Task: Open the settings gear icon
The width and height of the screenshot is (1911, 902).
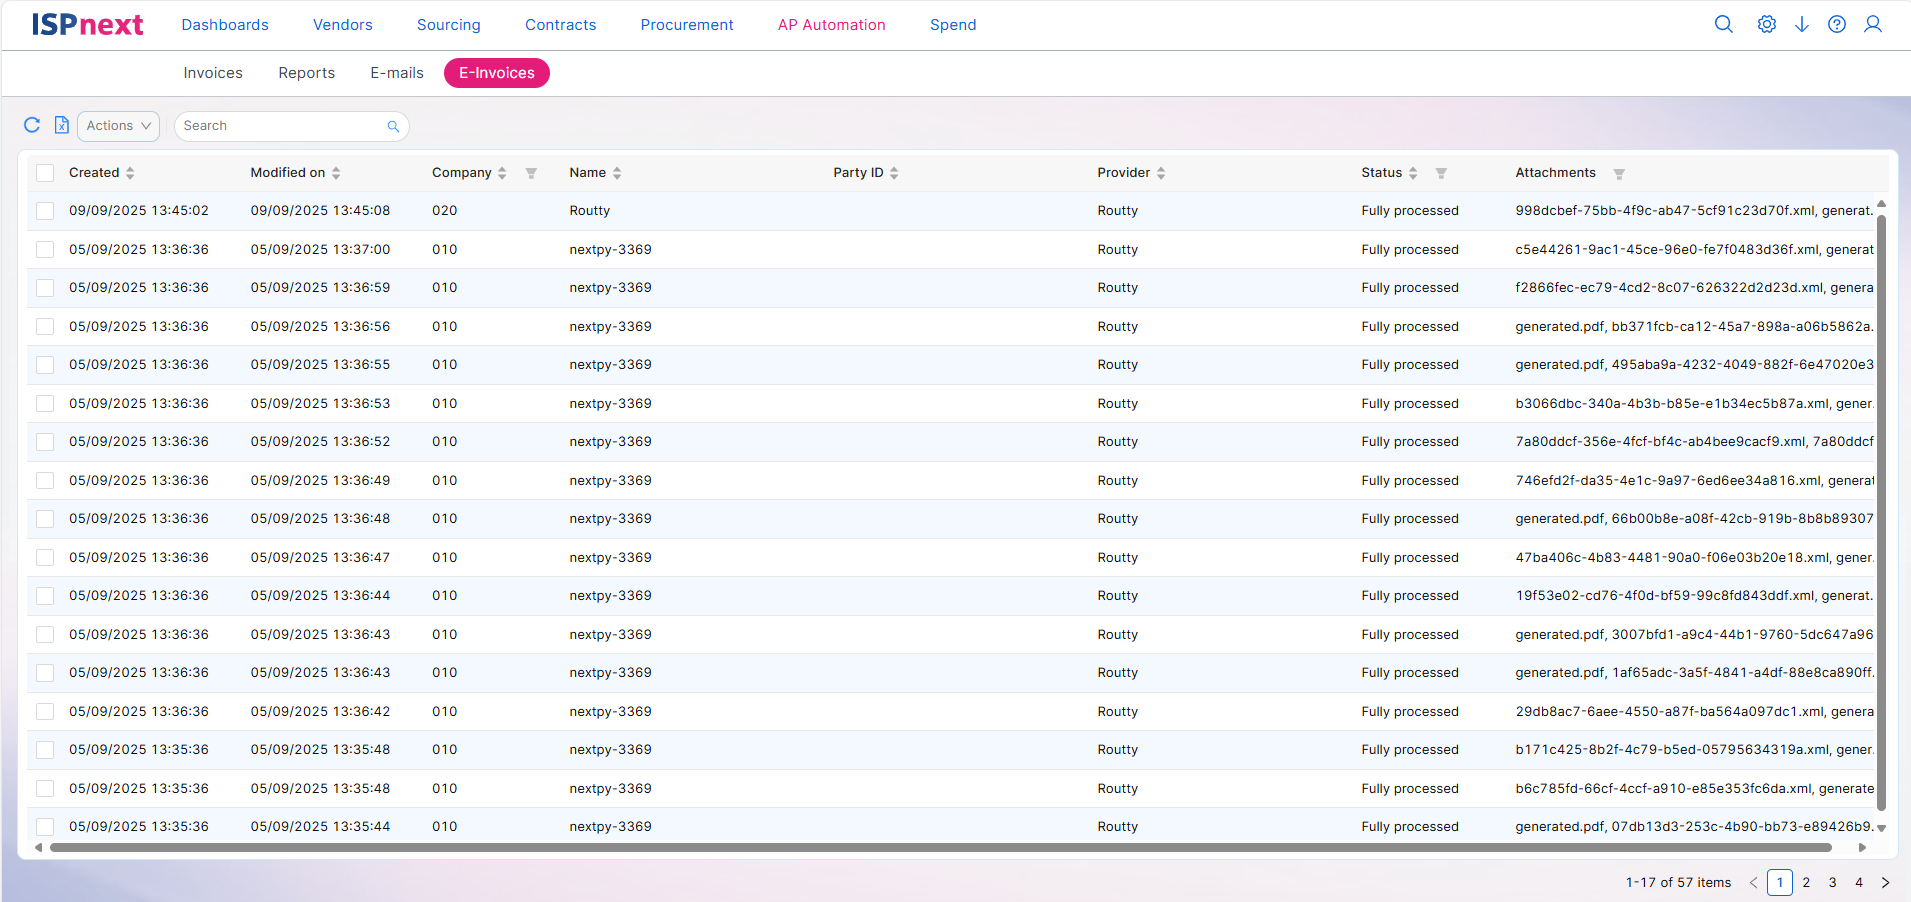Action: tap(1767, 24)
